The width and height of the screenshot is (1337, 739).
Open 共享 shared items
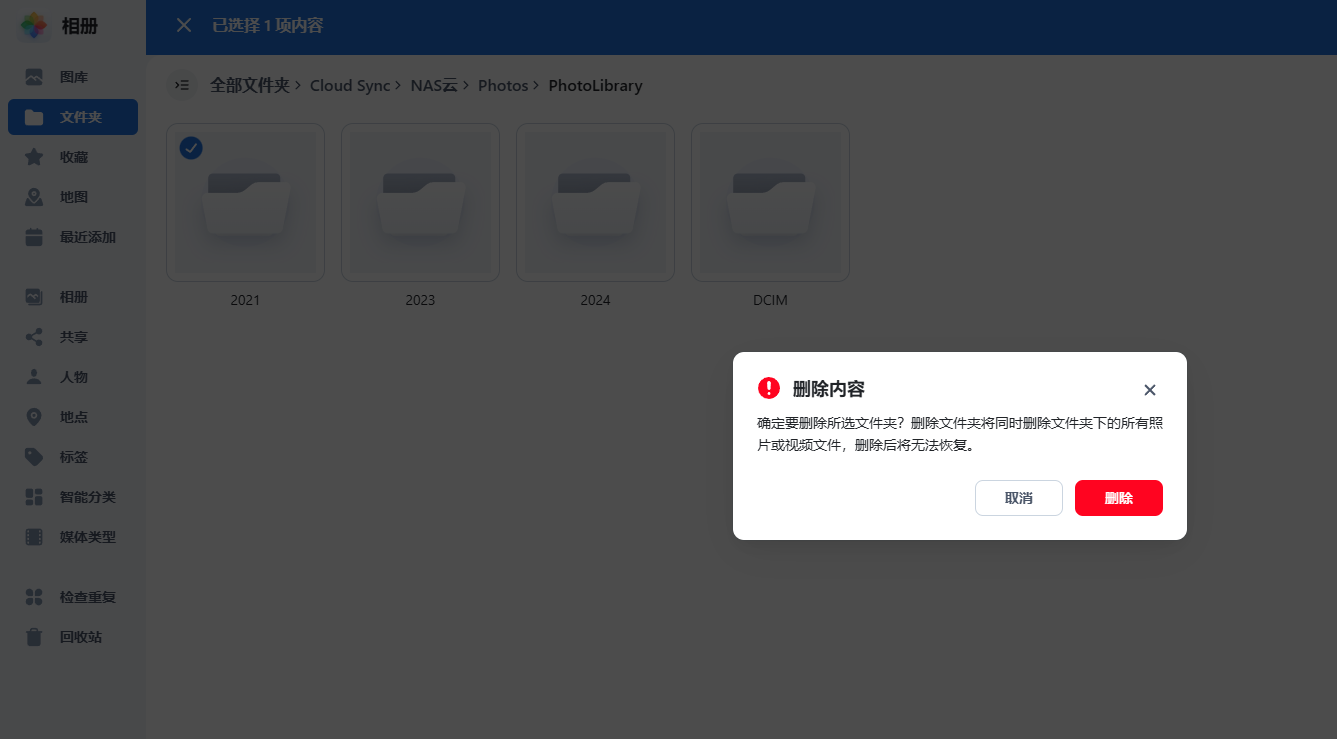[x=73, y=337]
